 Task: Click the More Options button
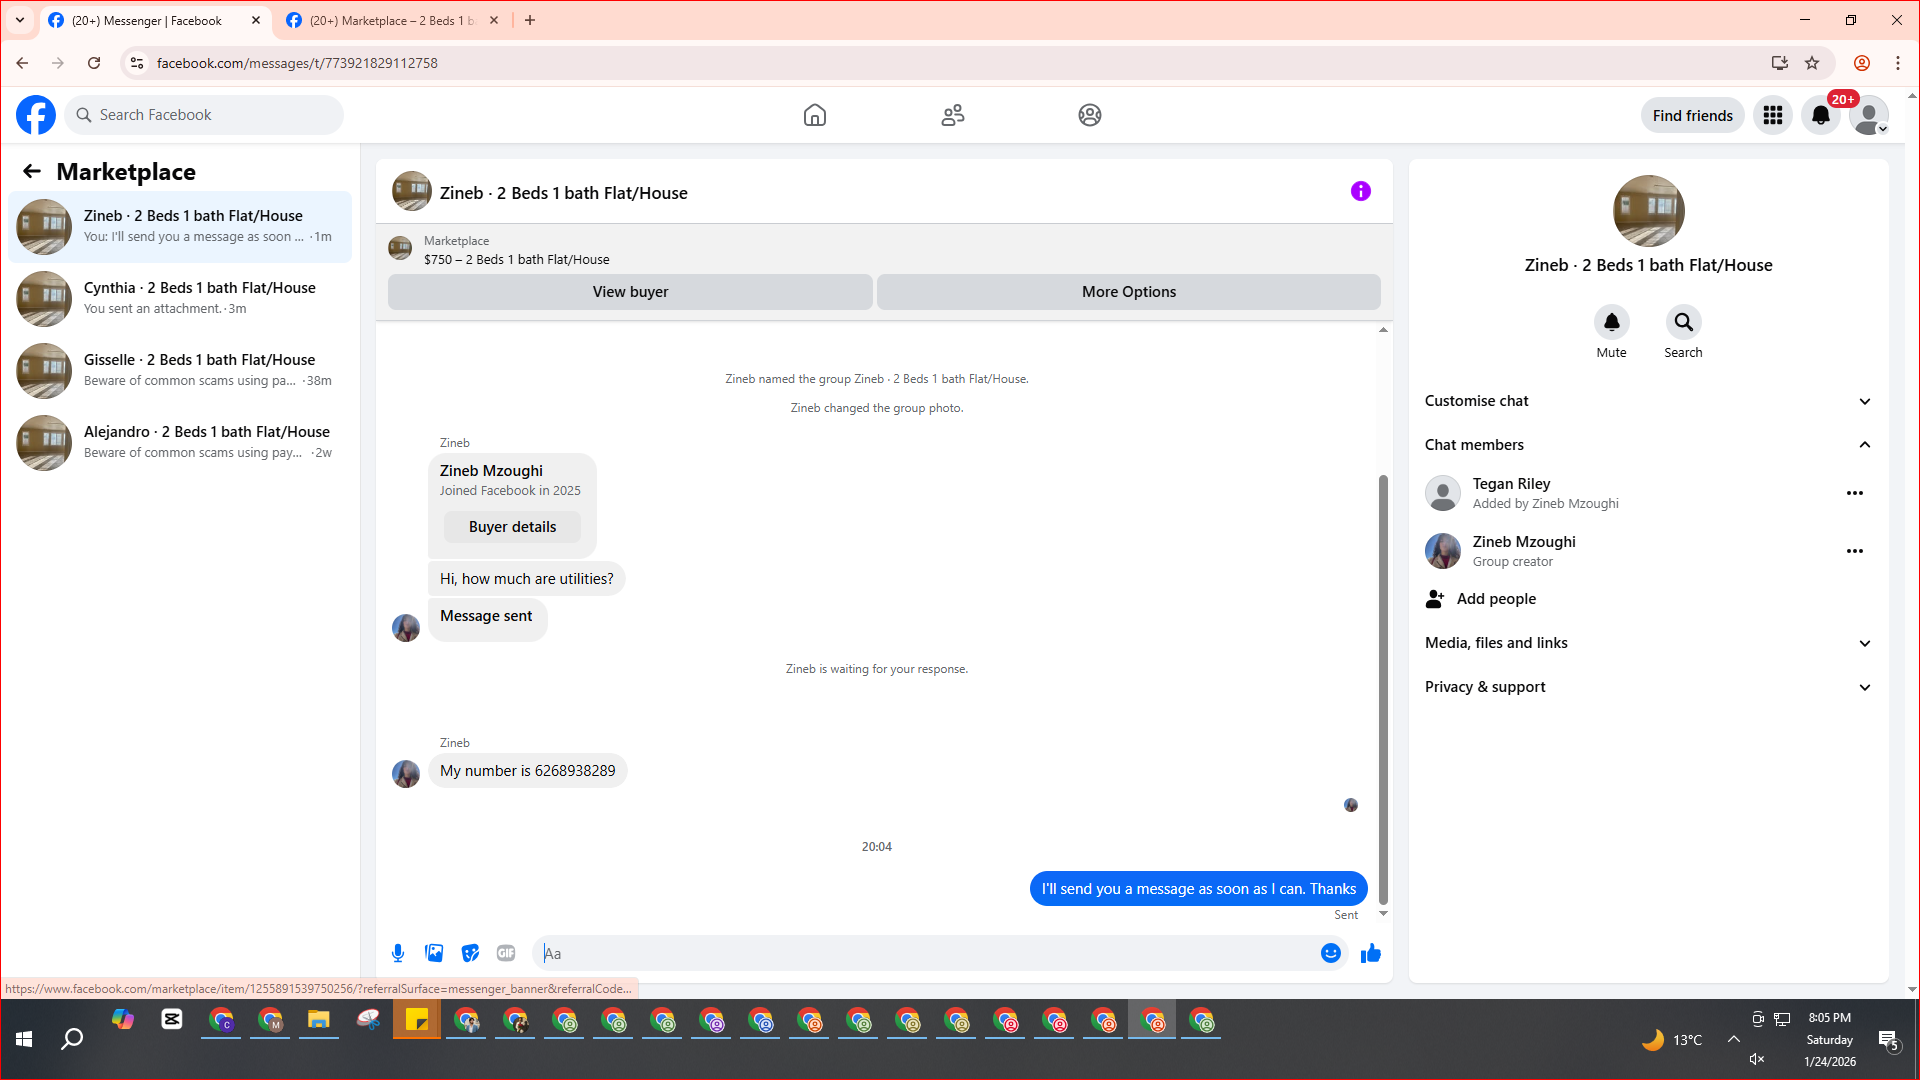pos(1128,292)
